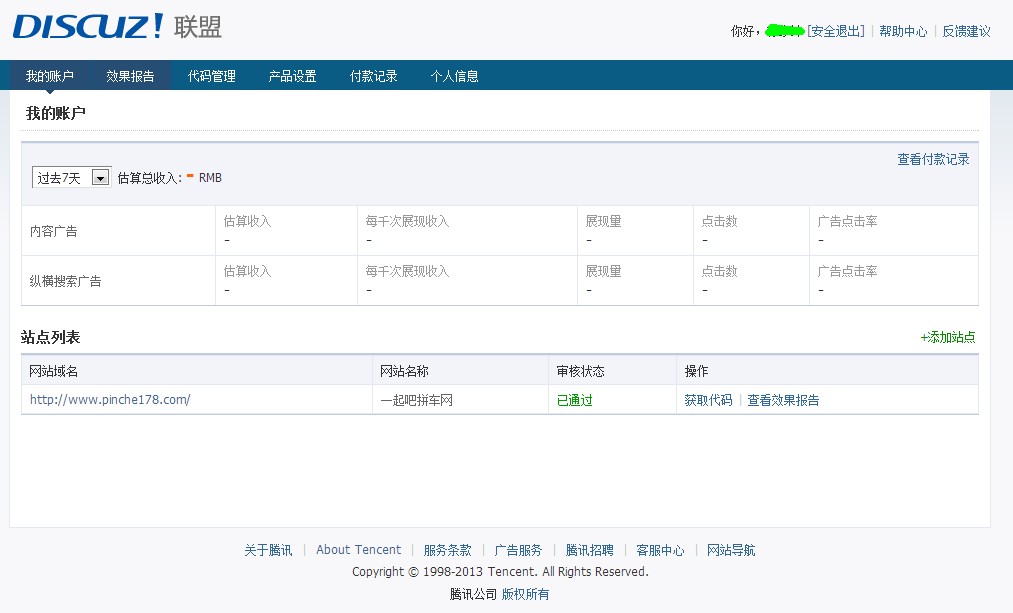This screenshot has height=613, width=1013.
Task: Click 获取代码 for the listed site
Action: coord(708,400)
